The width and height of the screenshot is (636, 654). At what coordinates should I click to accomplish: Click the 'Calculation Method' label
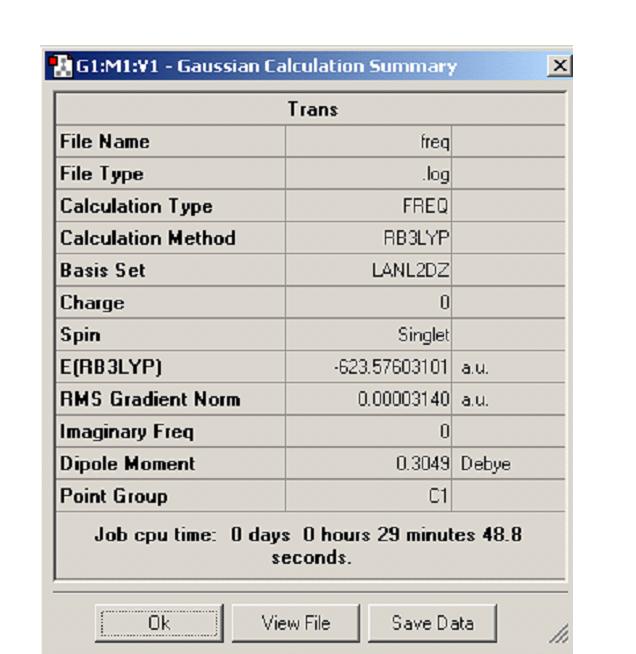[148, 238]
